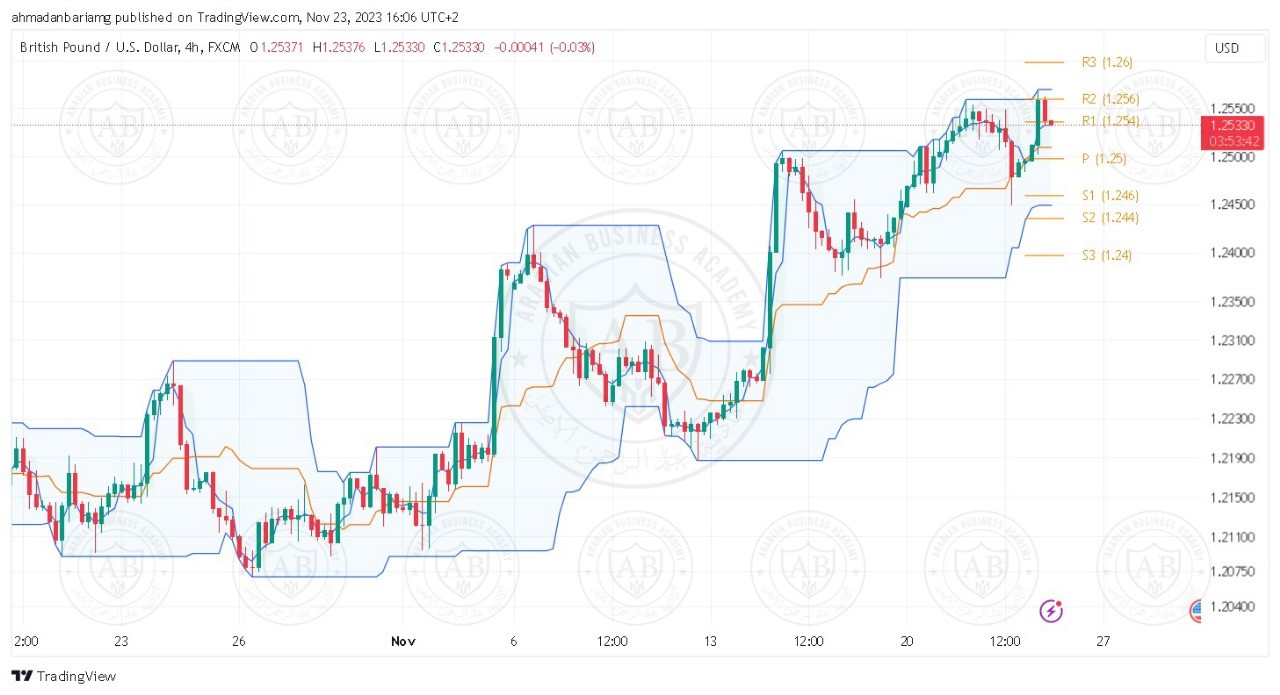Select the S1 (1.246) support label

click(x=1110, y=195)
